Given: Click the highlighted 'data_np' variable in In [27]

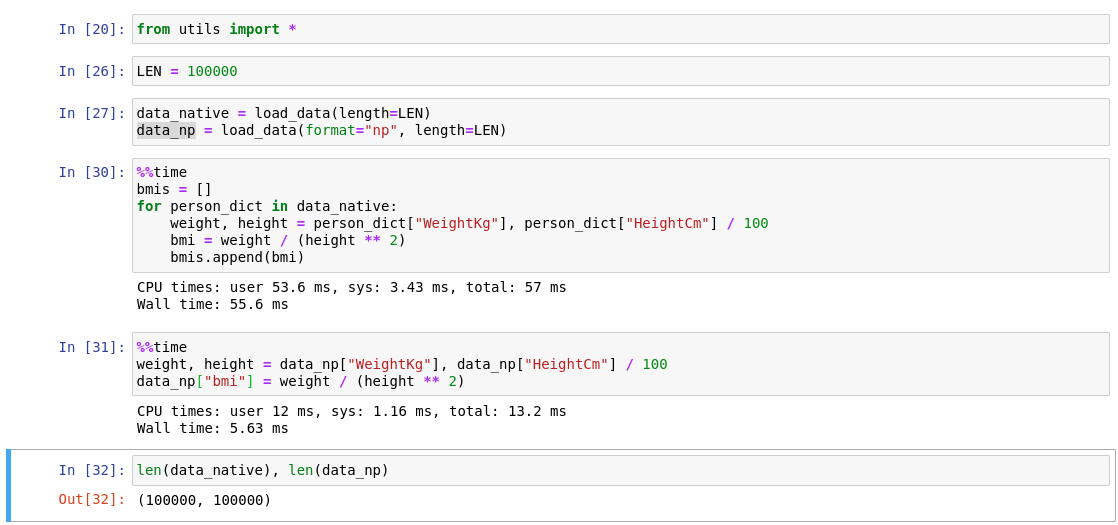Looking at the screenshot, I should pyautogui.click(x=165, y=131).
